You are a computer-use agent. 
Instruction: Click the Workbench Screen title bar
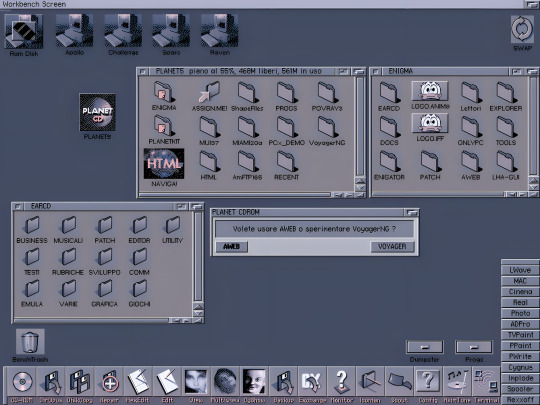262,4
